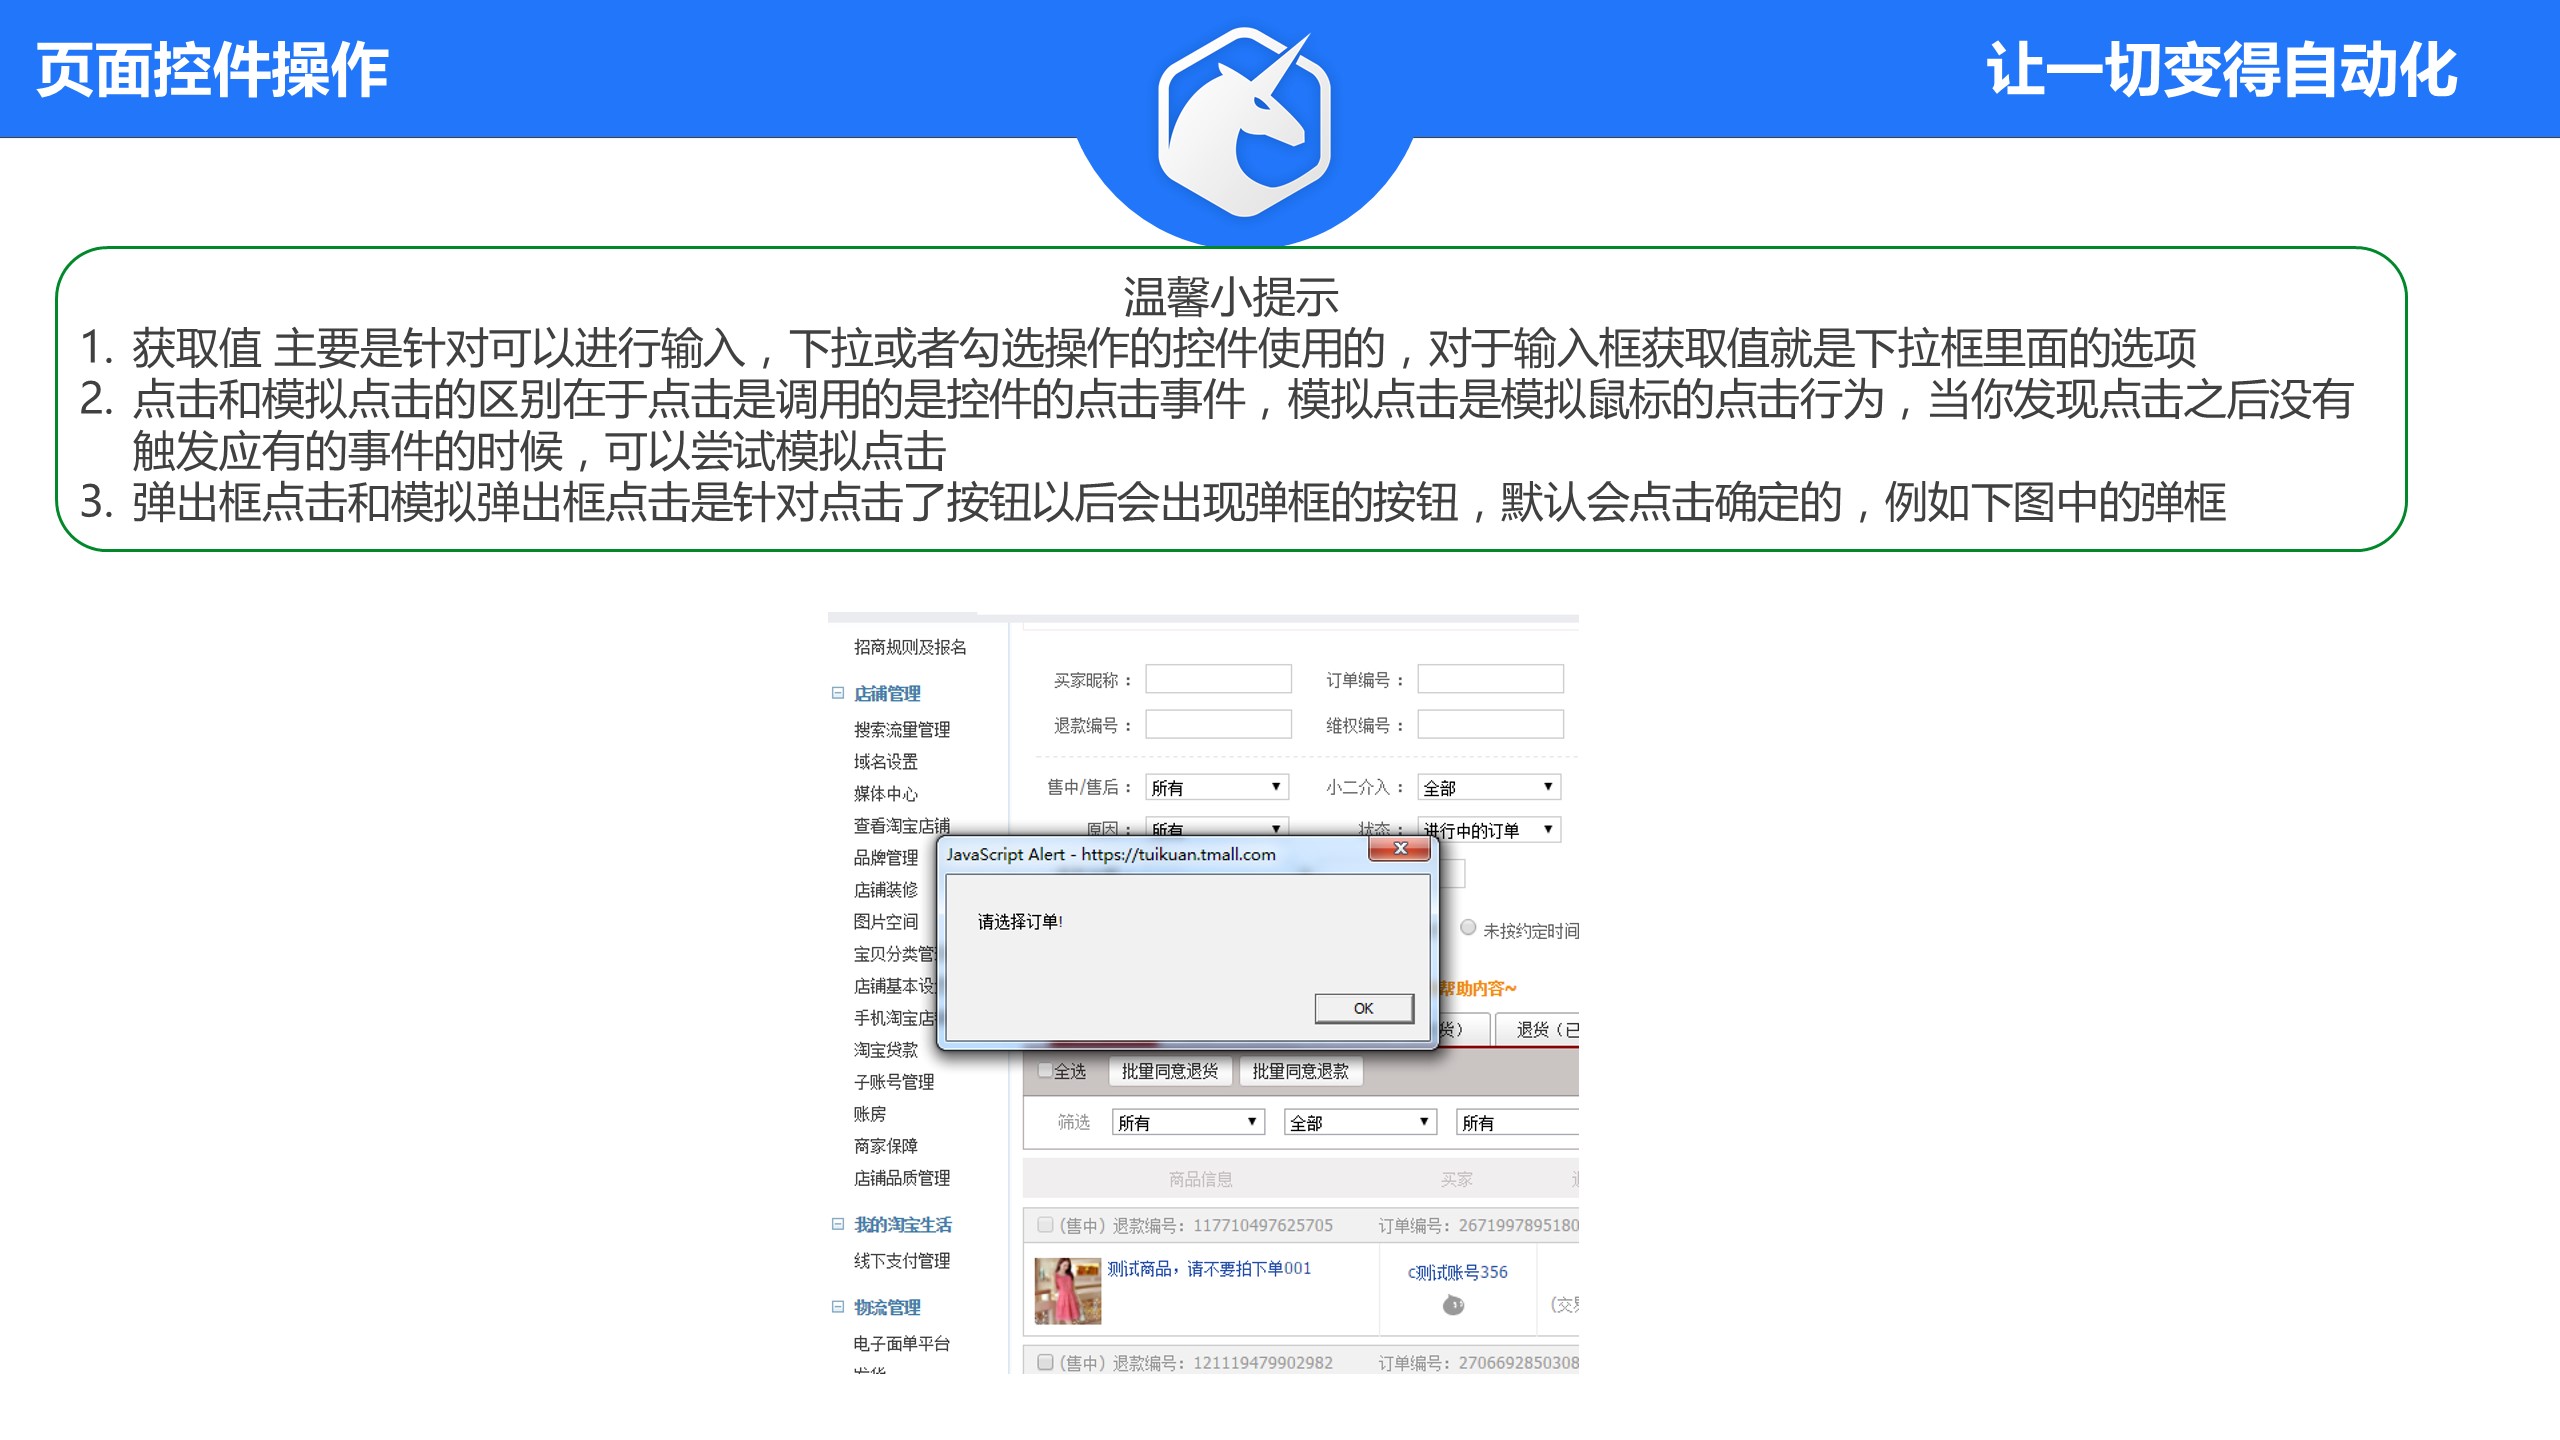2560x1440 pixels.
Task: Click OK in the JavaScript Alert
Action: tap(1363, 1008)
